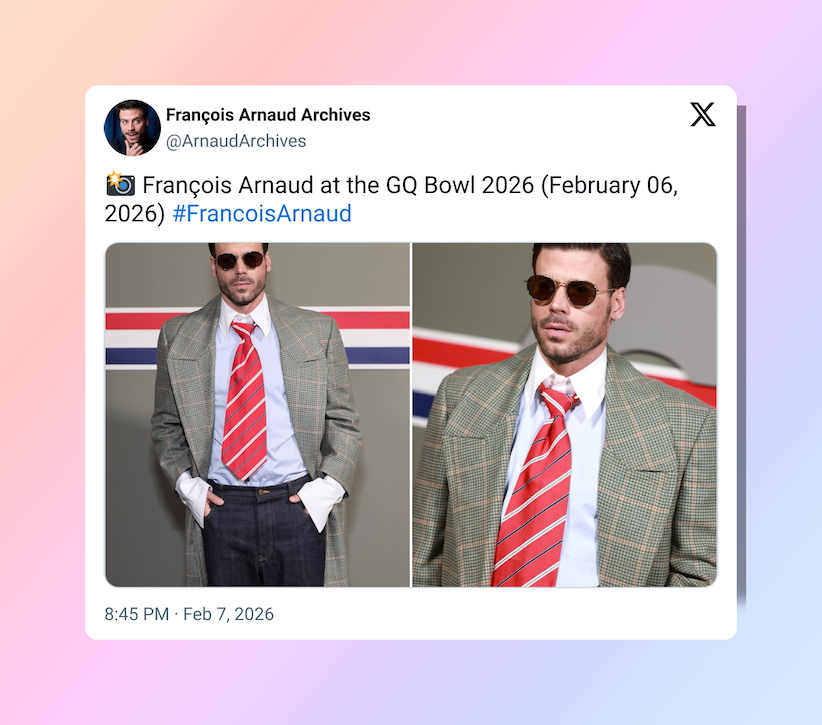This screenshot has width=822, height=725.
Task: Open the right close-up portrait photo thumbnail
Action: (564, 414)
